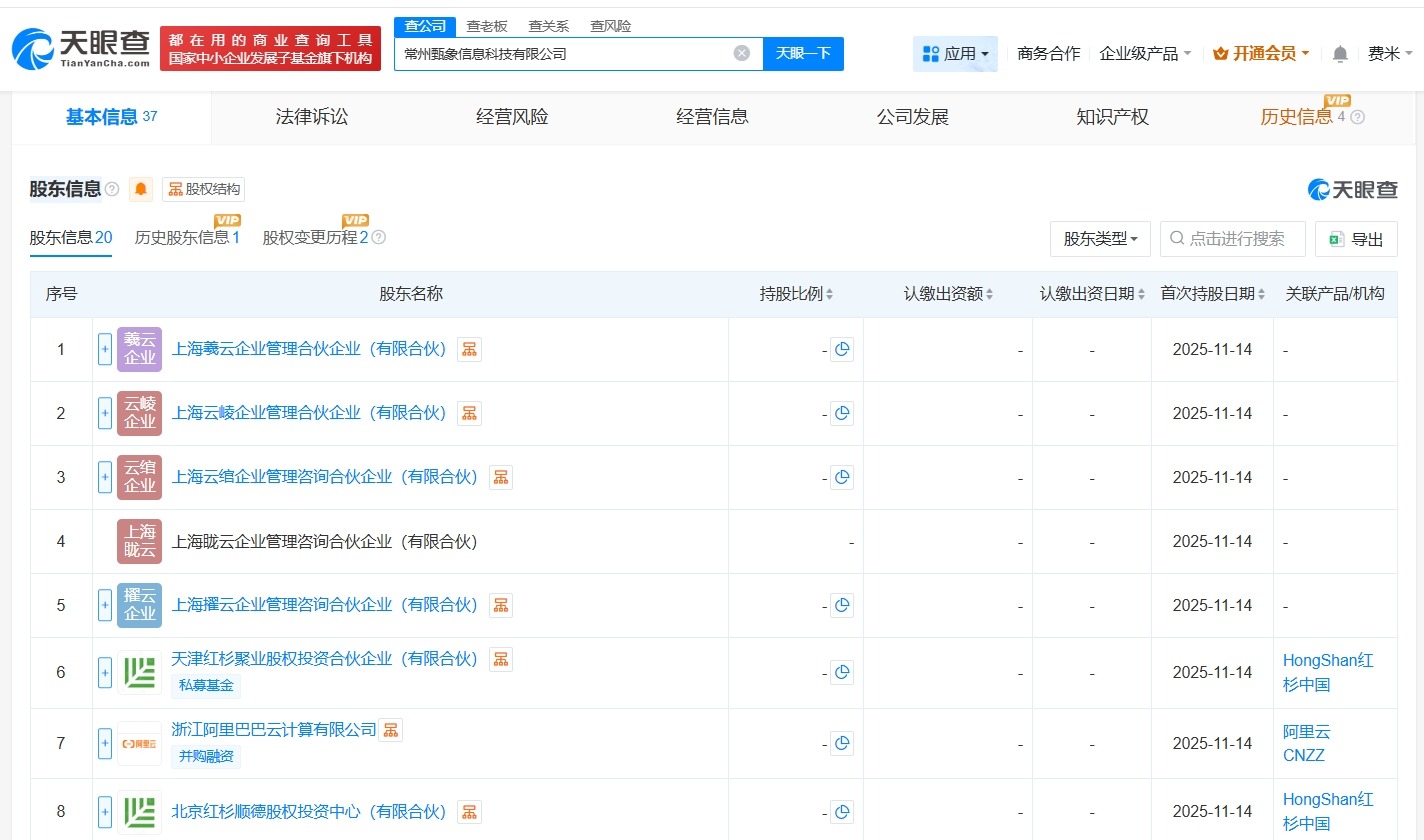Click the magnifier icon in the shareholder search box
The height and width of the screenshot is (840, 1424).
tap(1176, 239)
